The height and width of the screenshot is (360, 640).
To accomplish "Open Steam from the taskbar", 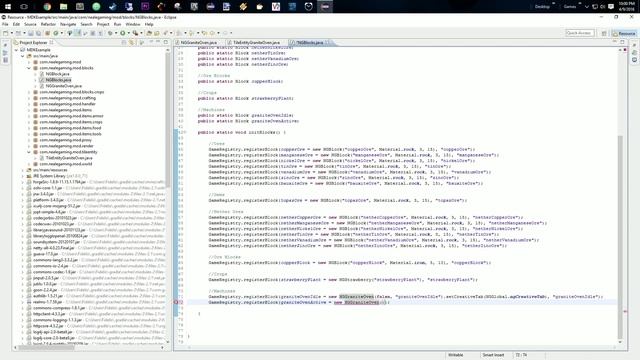I will click(113, 6).
